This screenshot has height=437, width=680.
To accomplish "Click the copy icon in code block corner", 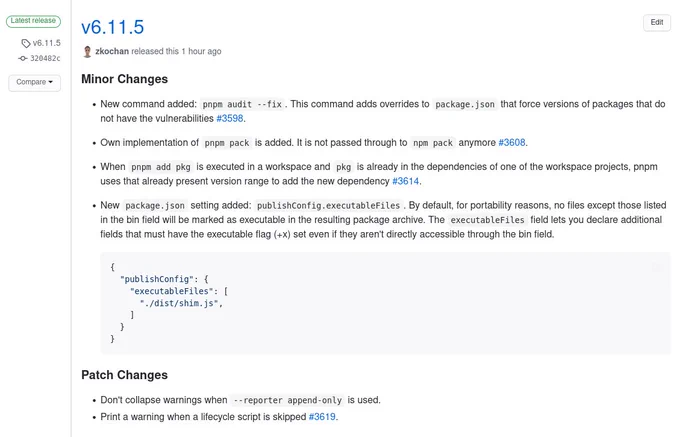I will point(657,267).
